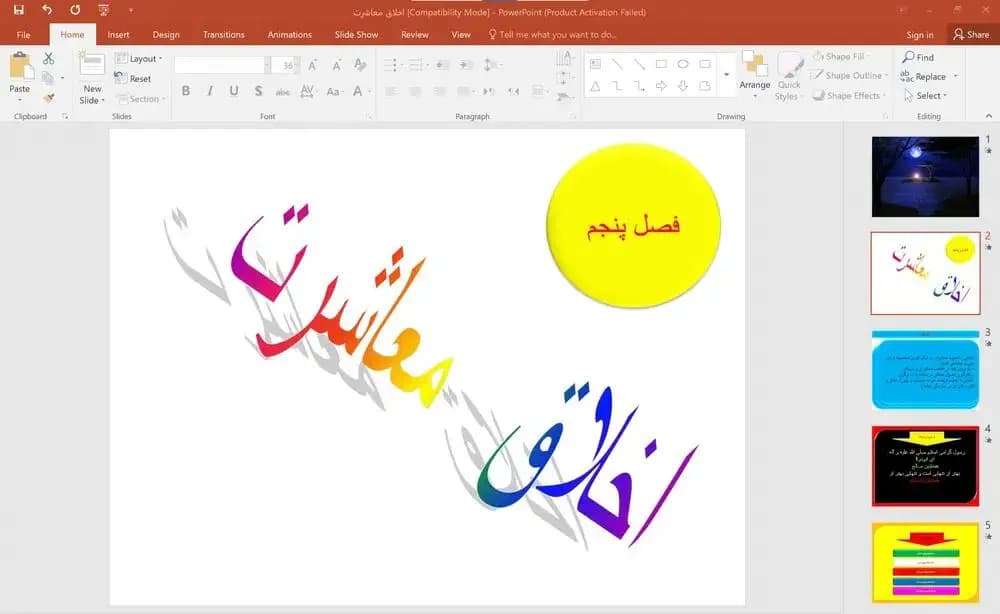Save the presentation with the floppy disk icon
This screenshot has height=614, width=1000.
pyautogui.click(x=18, y=10)
